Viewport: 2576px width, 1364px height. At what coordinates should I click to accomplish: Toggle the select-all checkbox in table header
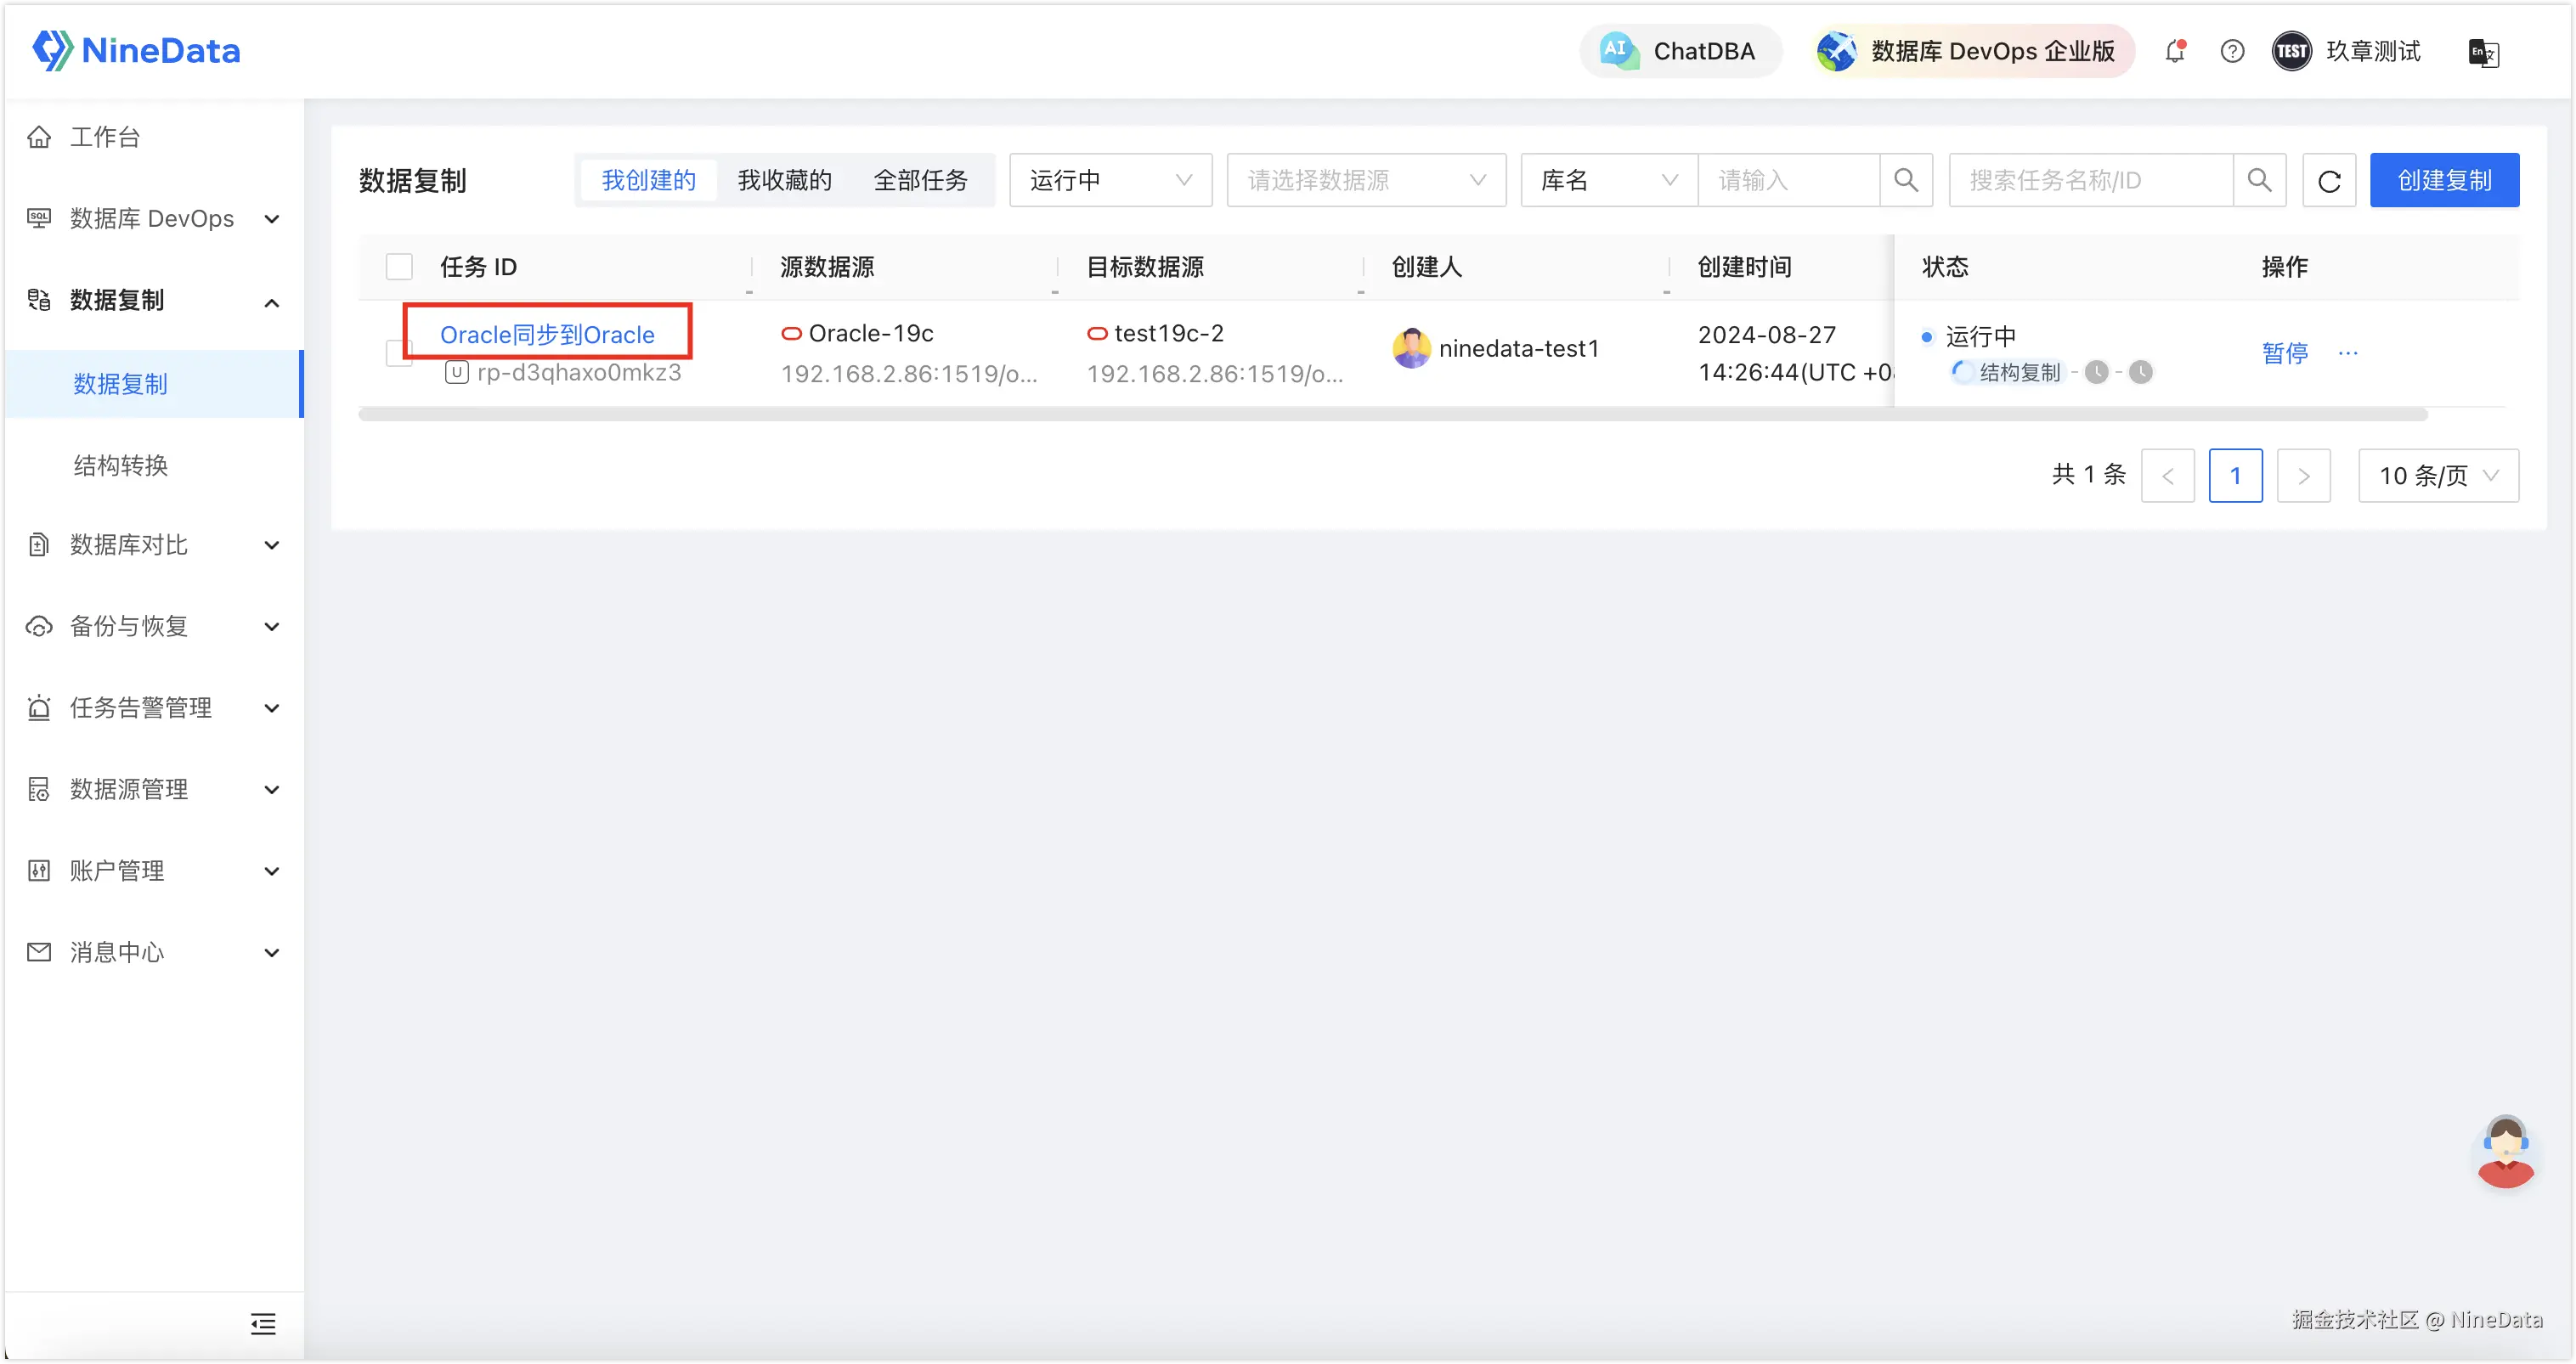(399, 267)
